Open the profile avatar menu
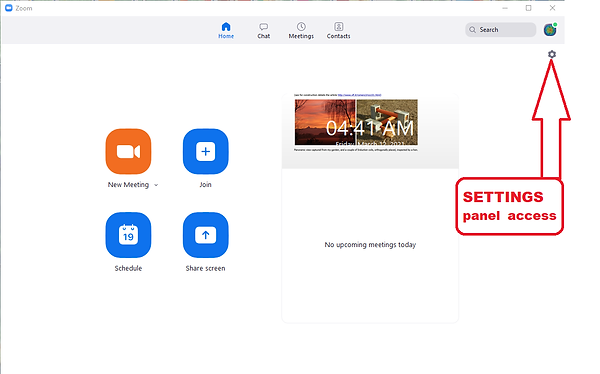 coord(550,29)
